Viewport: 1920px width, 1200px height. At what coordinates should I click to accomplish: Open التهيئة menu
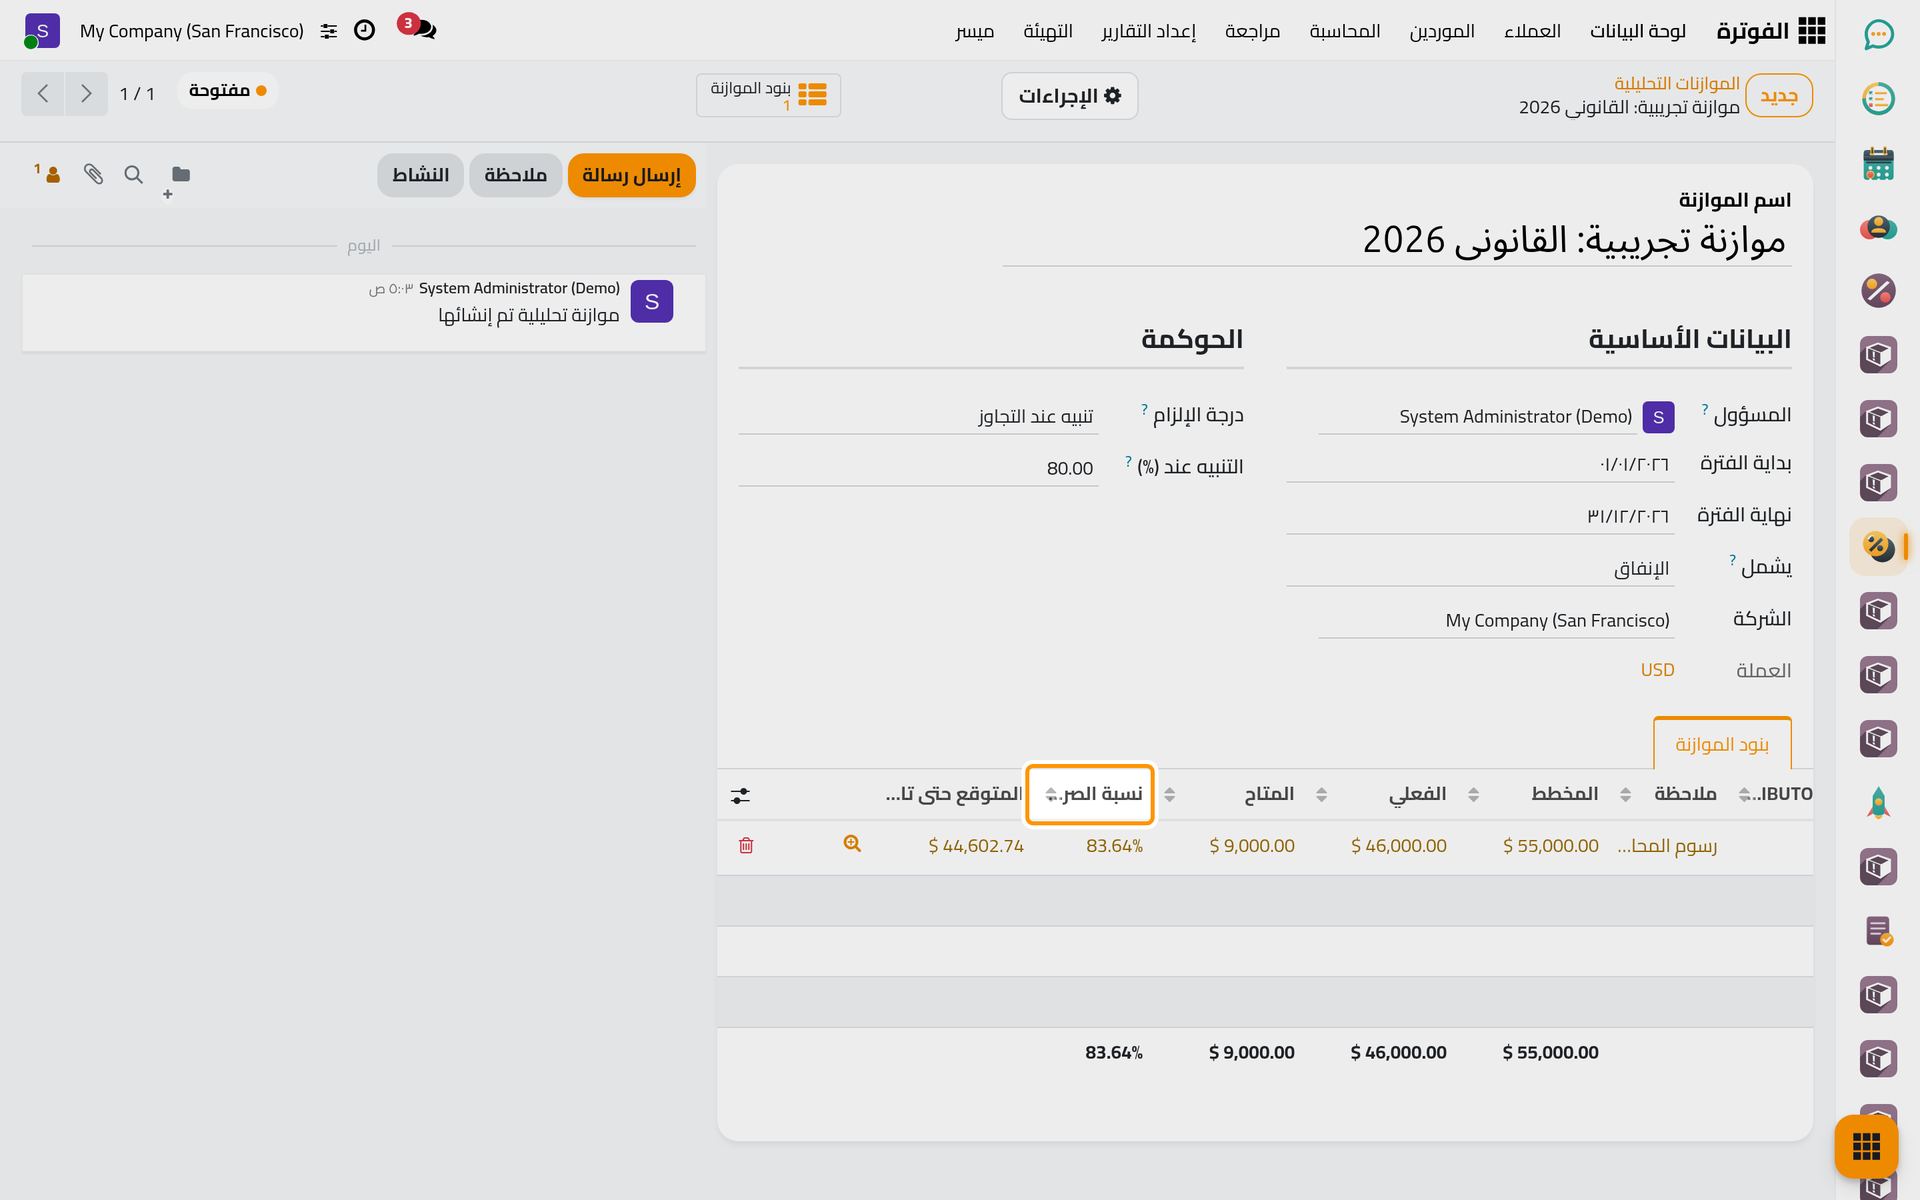point(1048,31)
